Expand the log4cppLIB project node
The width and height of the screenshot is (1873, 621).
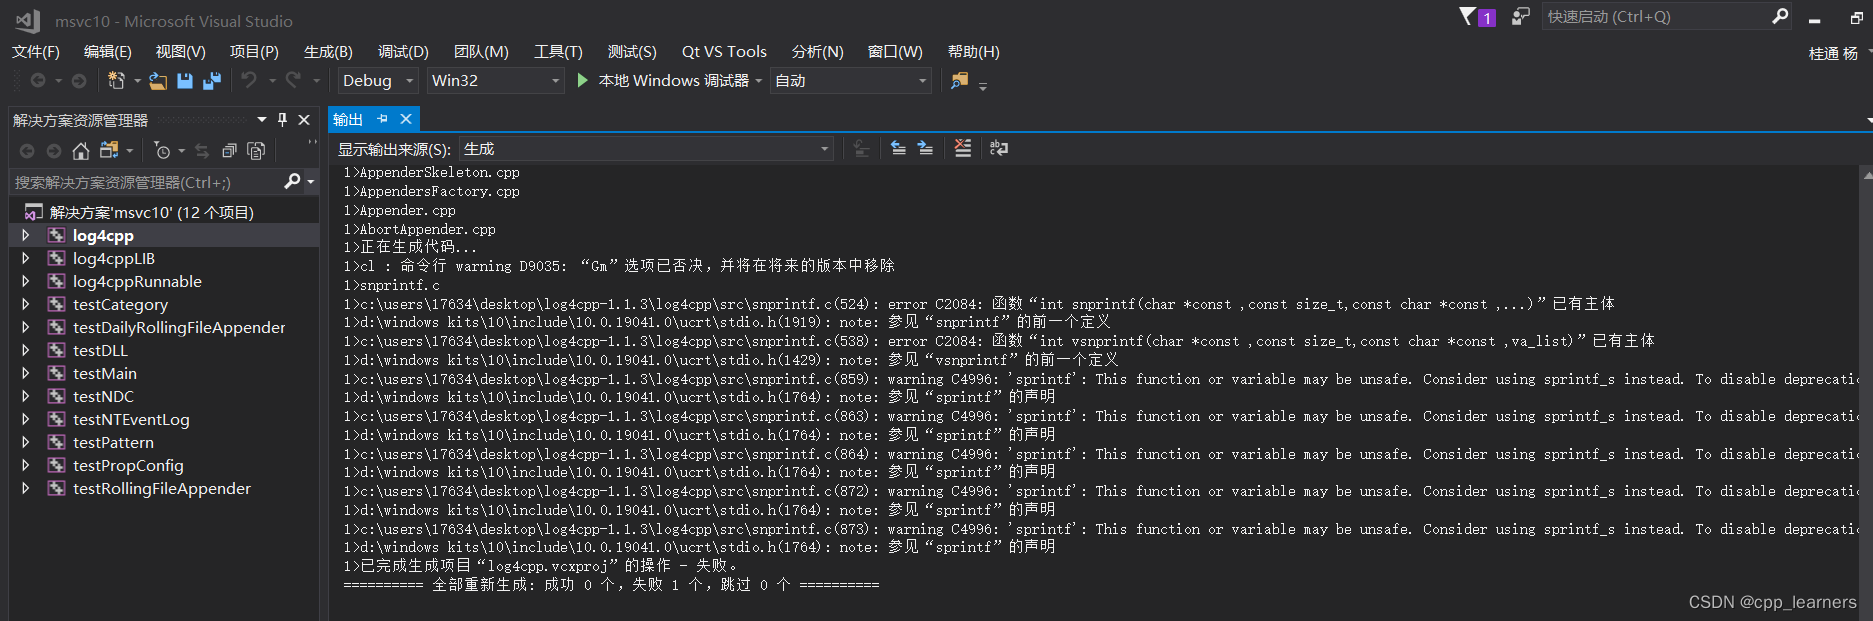click(x=26, y=258)
